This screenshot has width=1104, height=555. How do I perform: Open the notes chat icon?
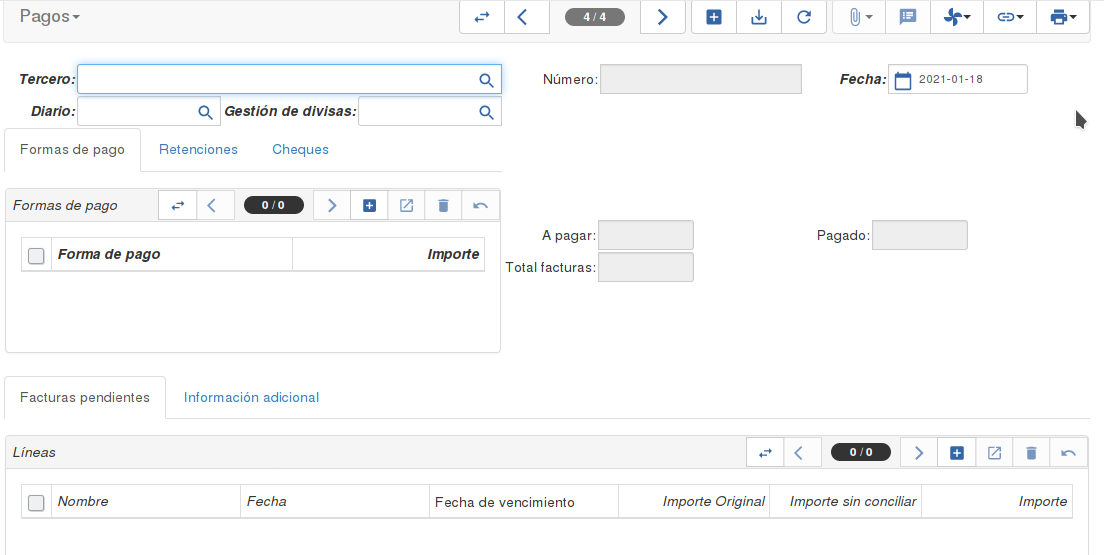point(908,17)
